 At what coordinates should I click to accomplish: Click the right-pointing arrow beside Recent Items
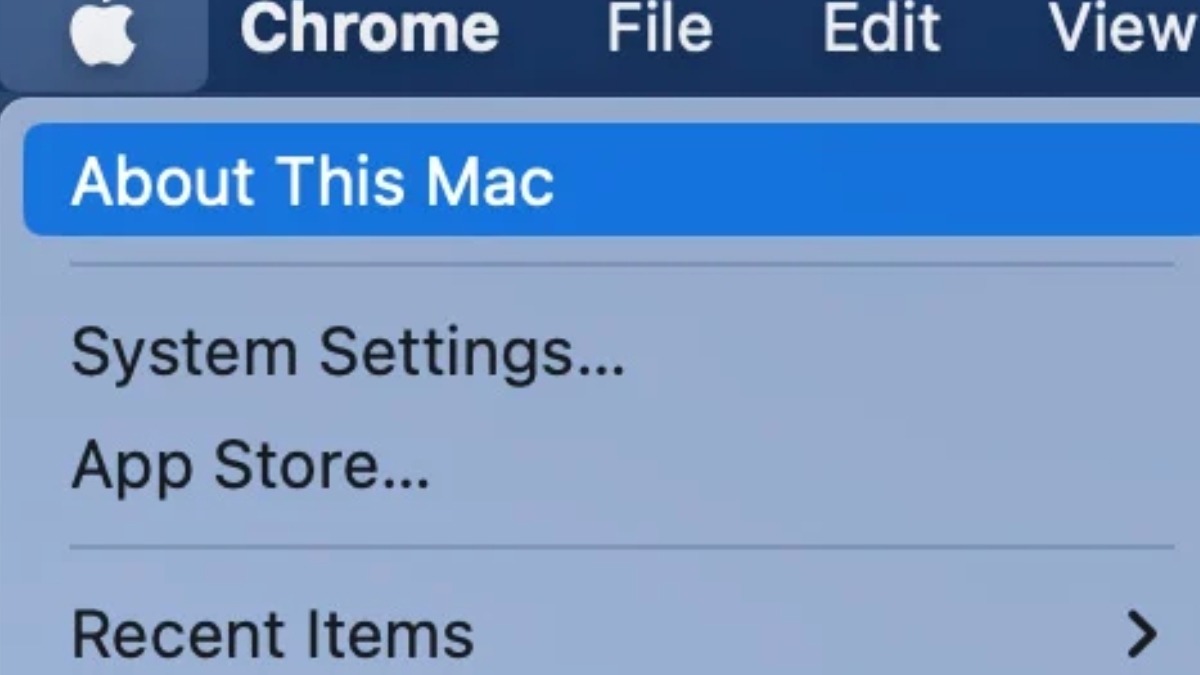tap(1141, 633)
